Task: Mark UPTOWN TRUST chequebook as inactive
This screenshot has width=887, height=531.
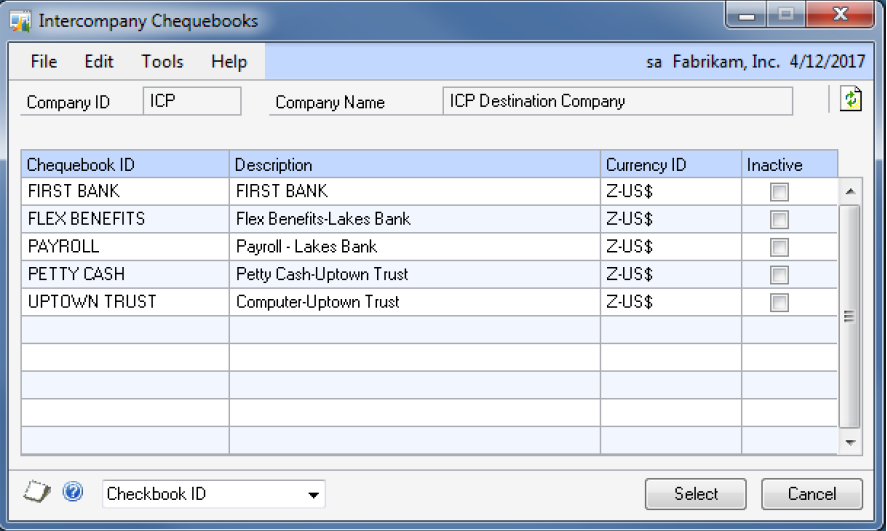Action: tap(779, 302)
